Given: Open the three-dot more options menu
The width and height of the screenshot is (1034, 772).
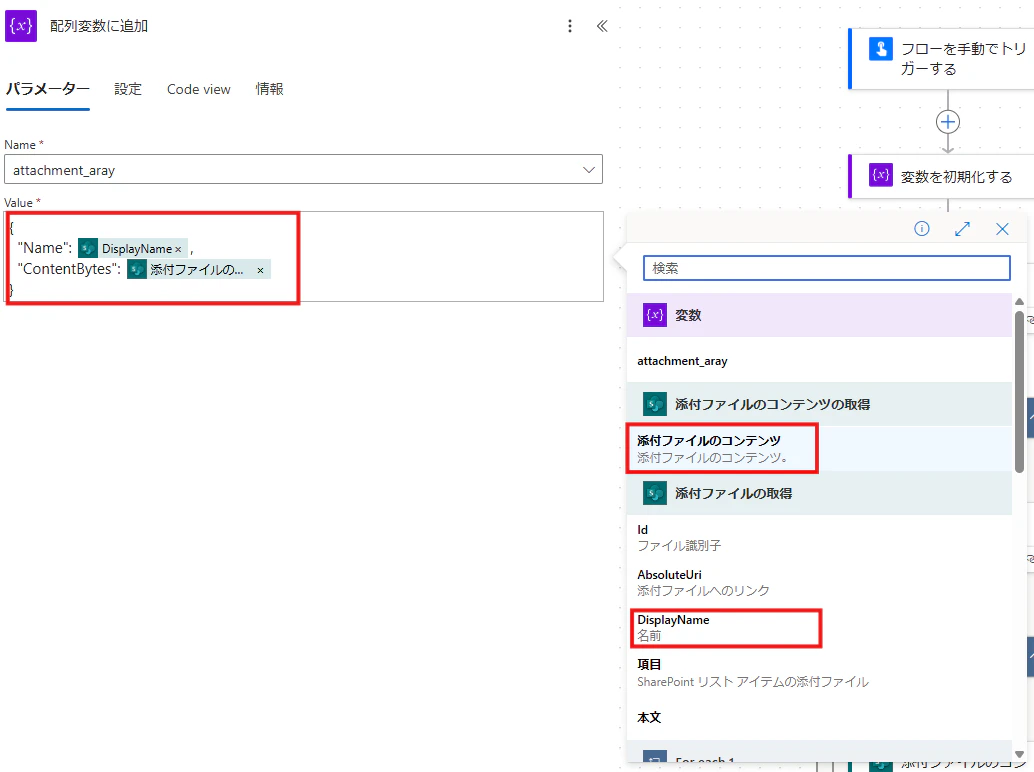Looking at the screenshot, I should [570, 26].
